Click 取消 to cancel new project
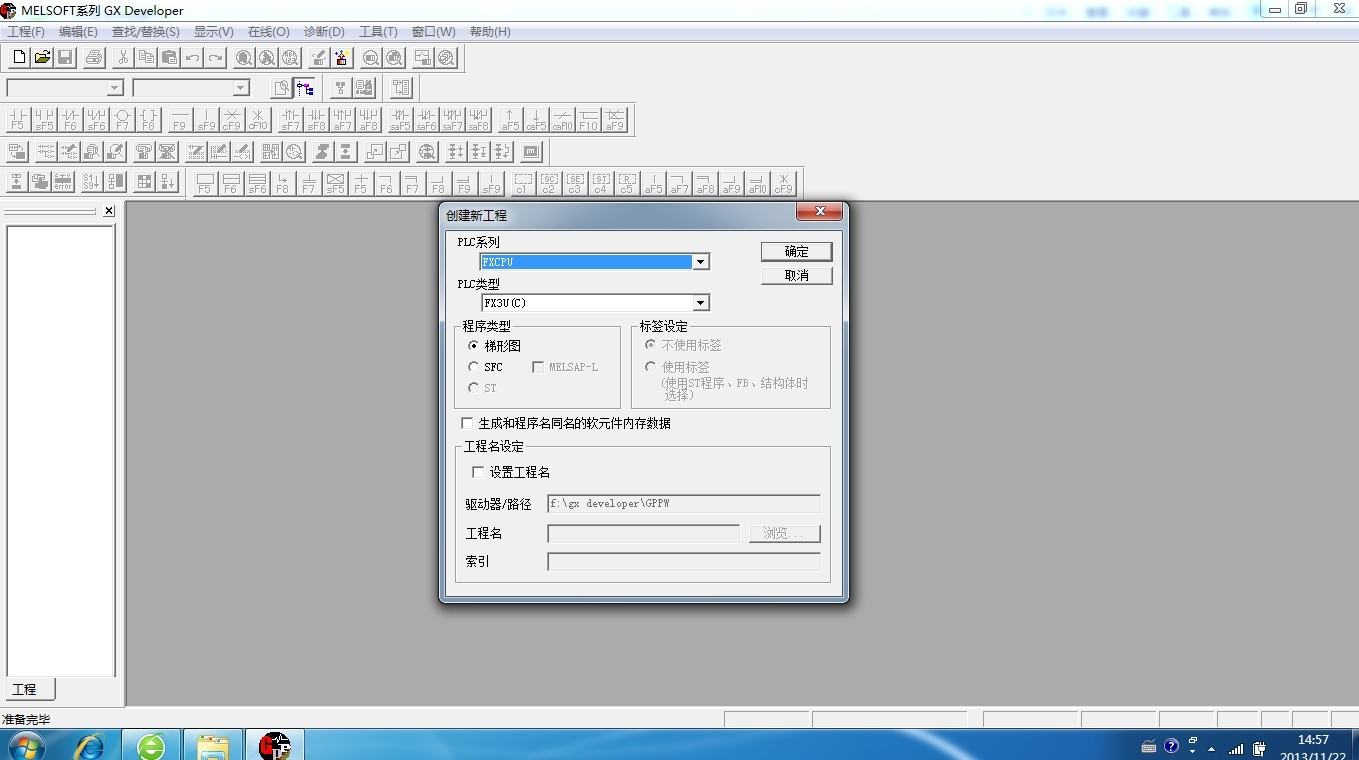1359x760 pixels. (x=796, y=275)
